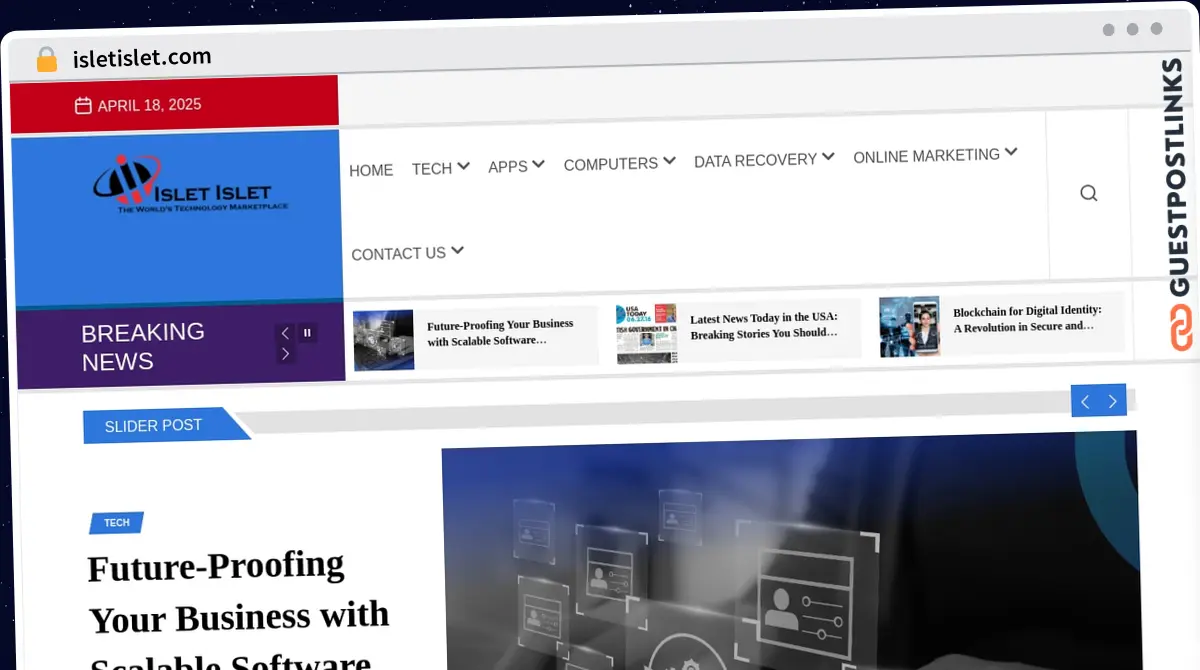Open the Online Marketing menu
This screenshot has width=1200, height=670.
pyautogui.click(x=935, y=155)
